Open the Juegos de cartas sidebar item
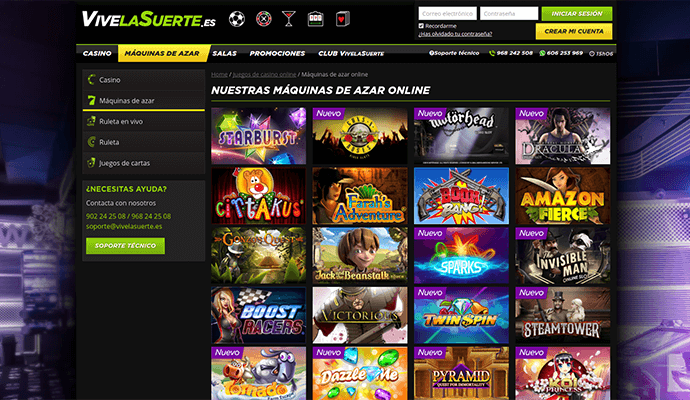This screenshot has width=690, height=400. point(143,163)
